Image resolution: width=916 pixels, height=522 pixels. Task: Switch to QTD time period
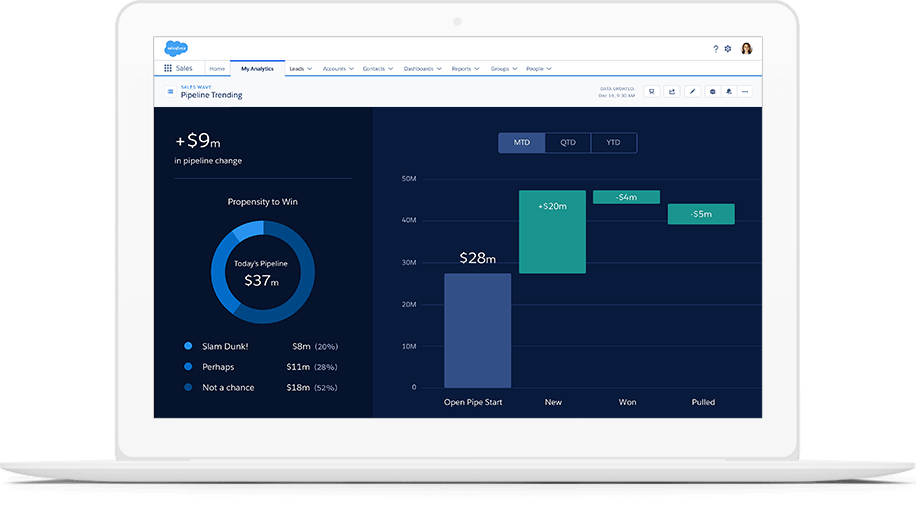coord(568,143)
